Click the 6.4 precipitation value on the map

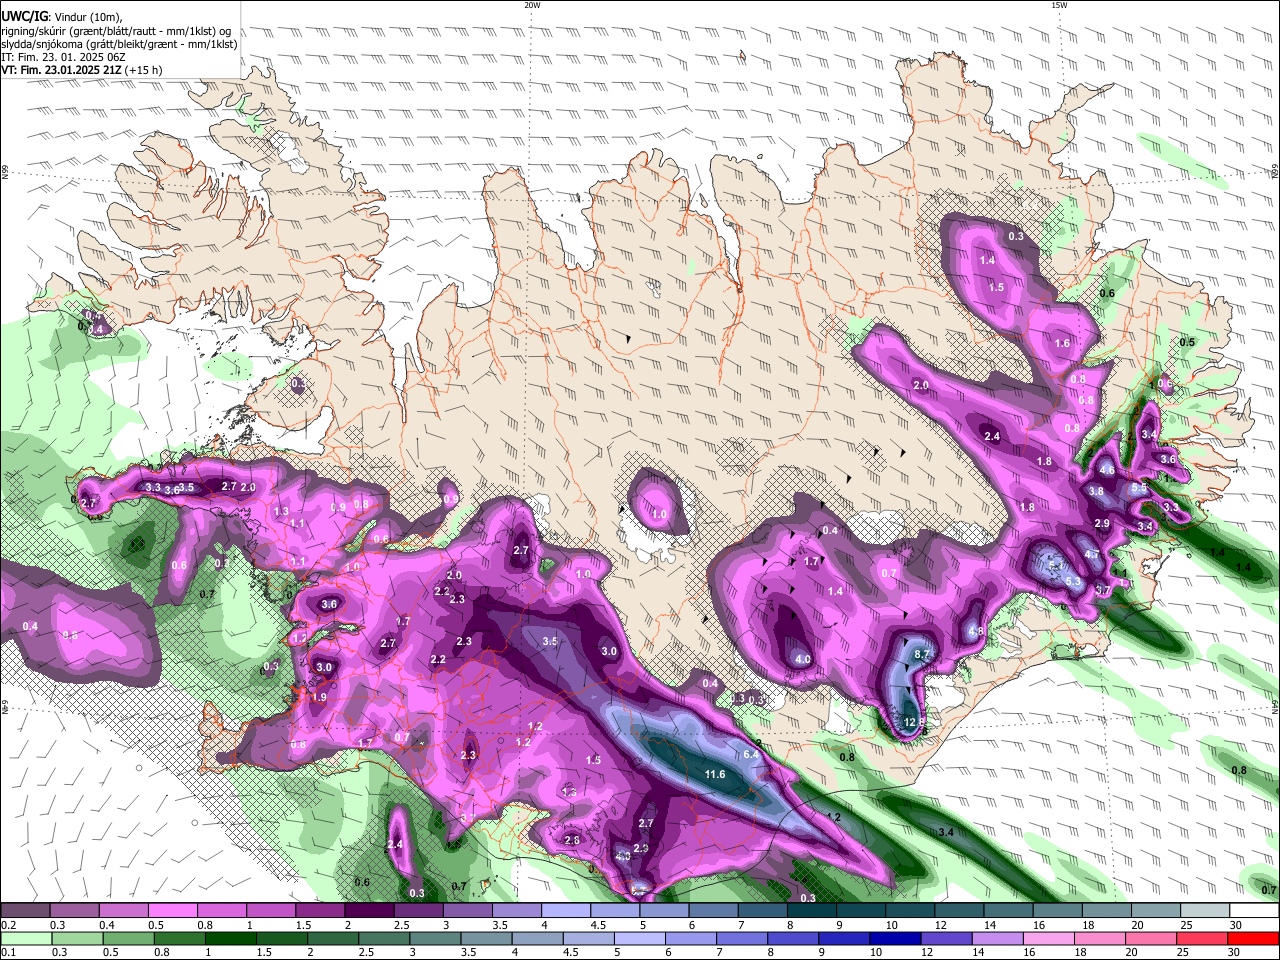(x=752, y=754)
